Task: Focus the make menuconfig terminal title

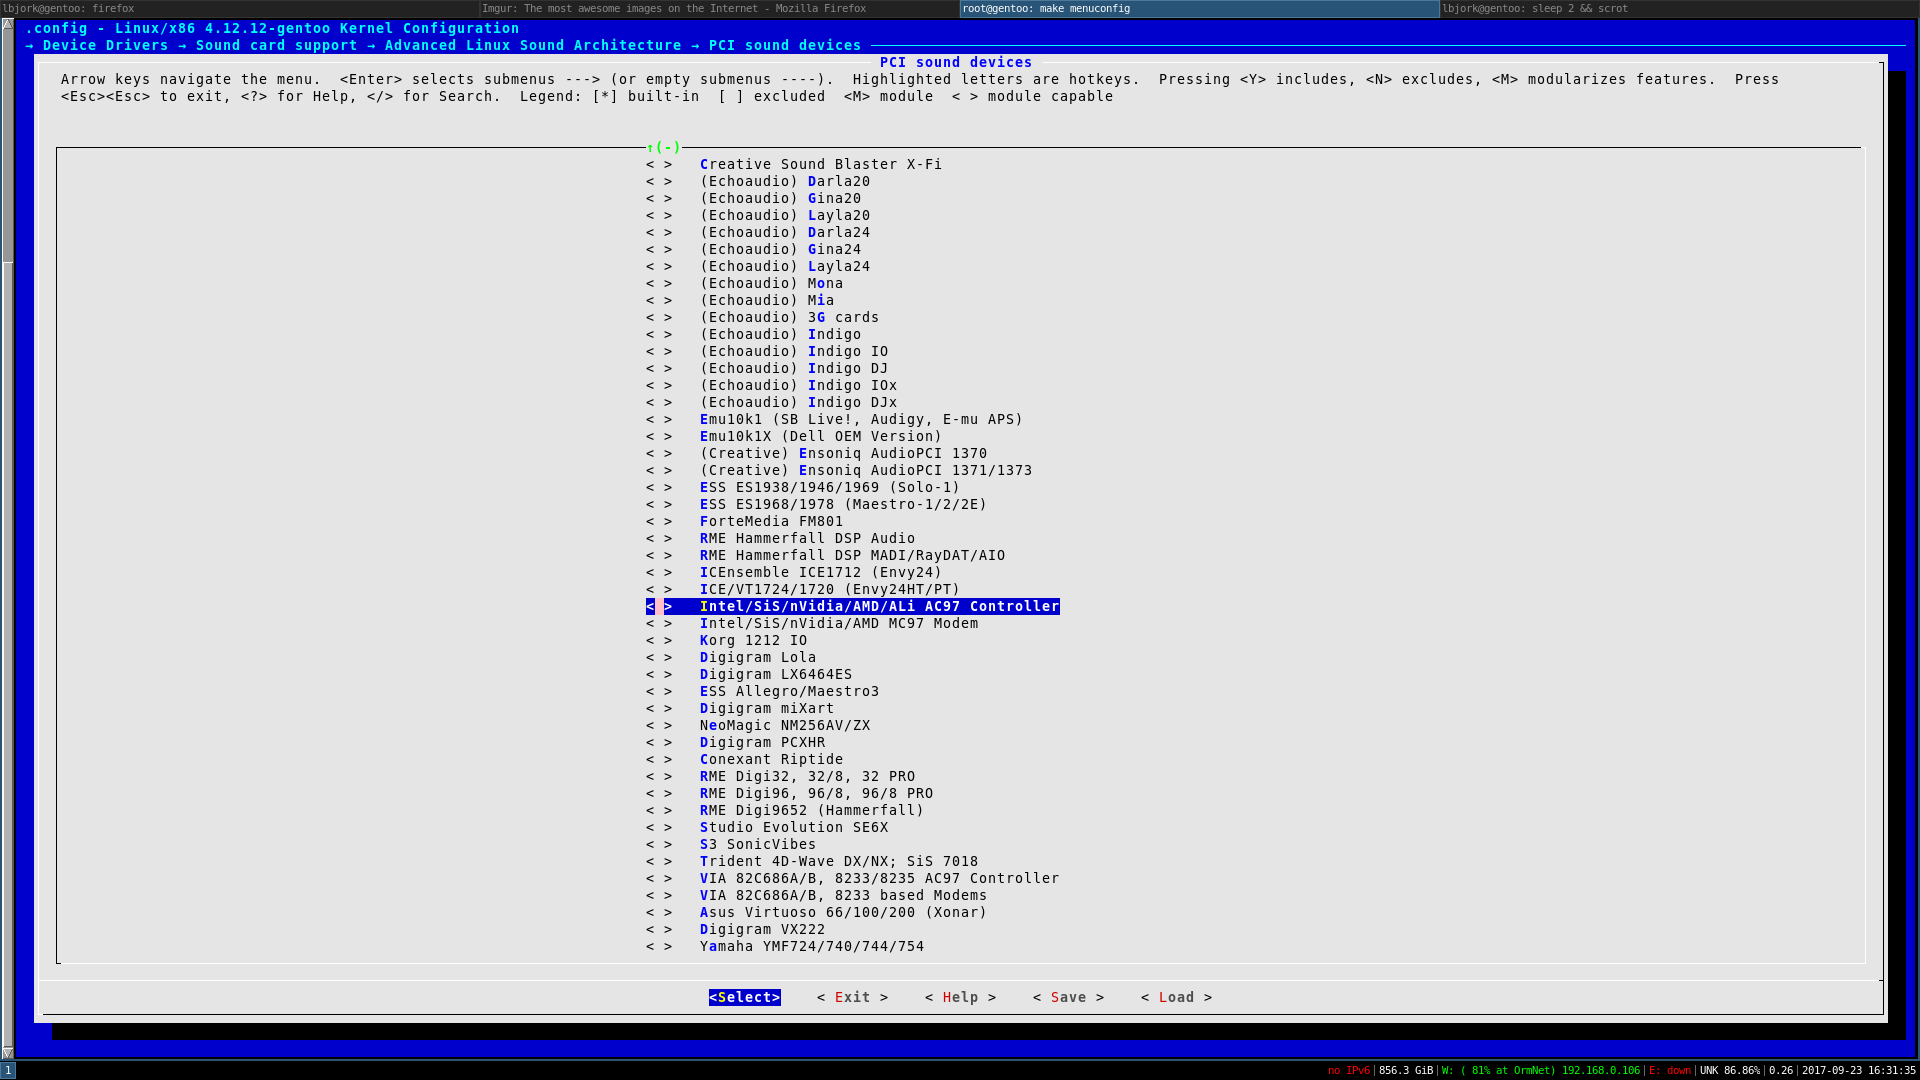Action: point(1045,8)
